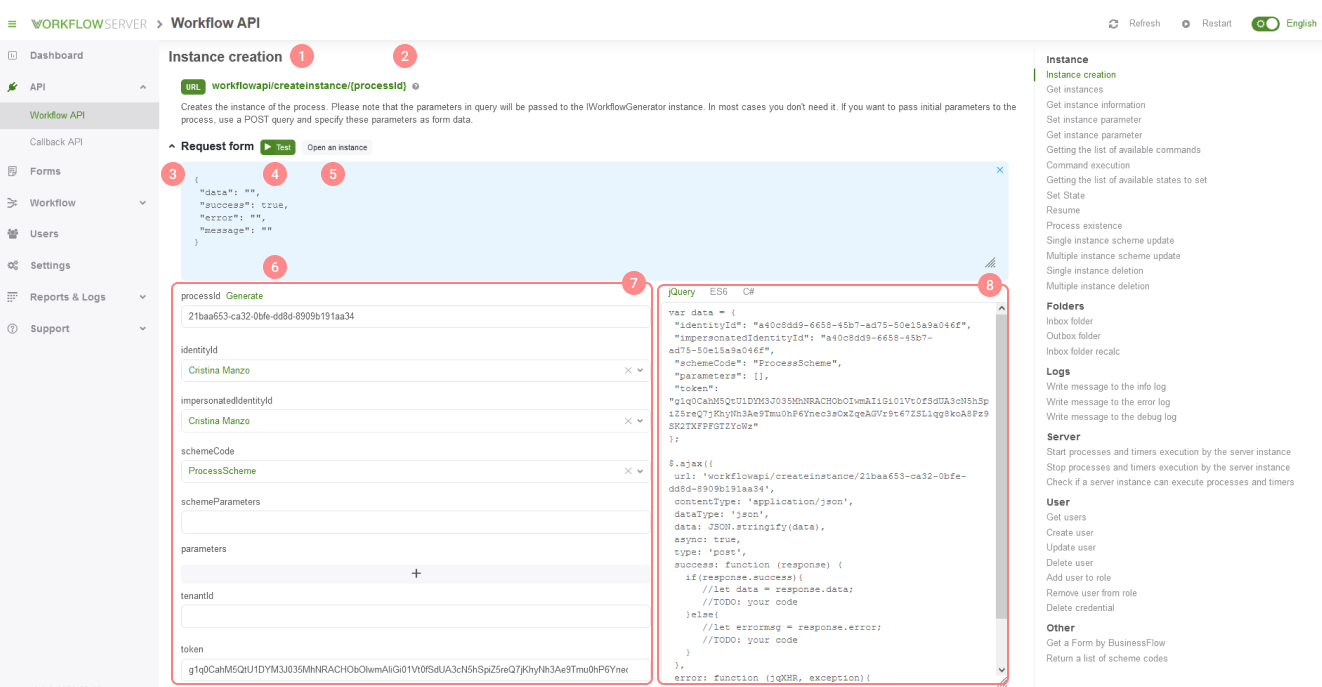
Task: Open Resume in right navigation
Action: click(x=1063, y=210)
